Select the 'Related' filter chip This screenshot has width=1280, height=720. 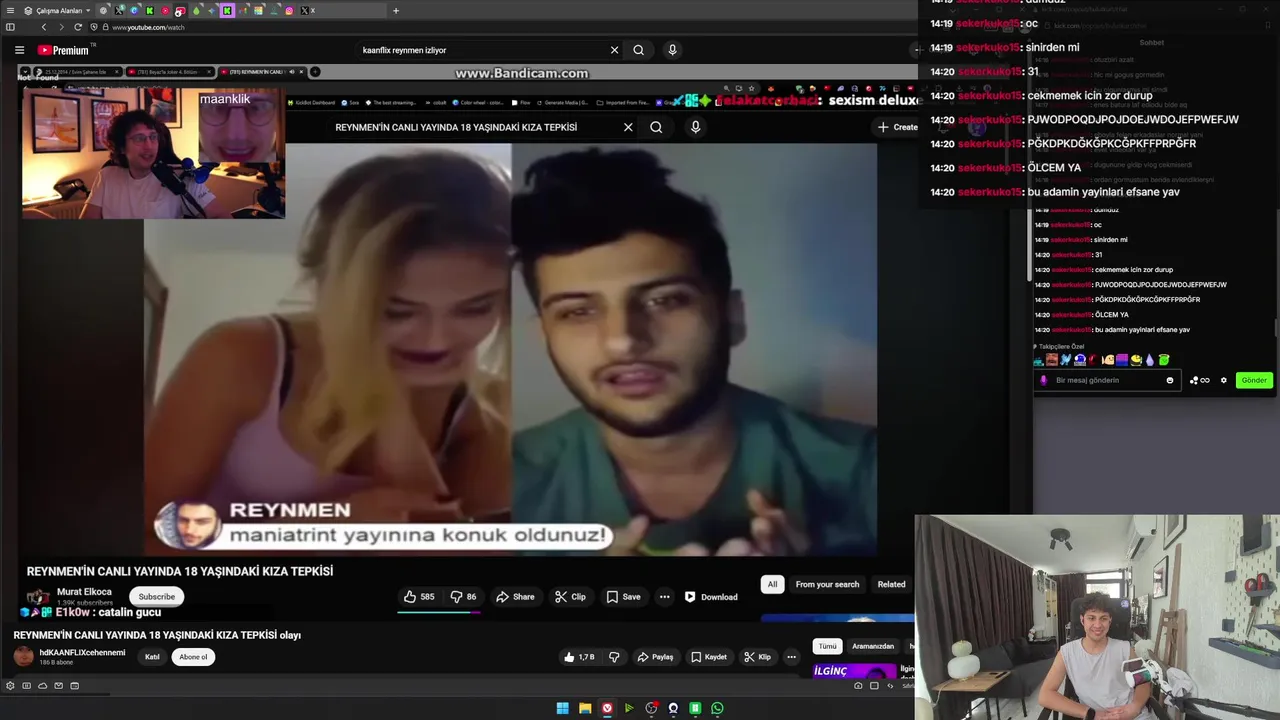tap(891, 584)
